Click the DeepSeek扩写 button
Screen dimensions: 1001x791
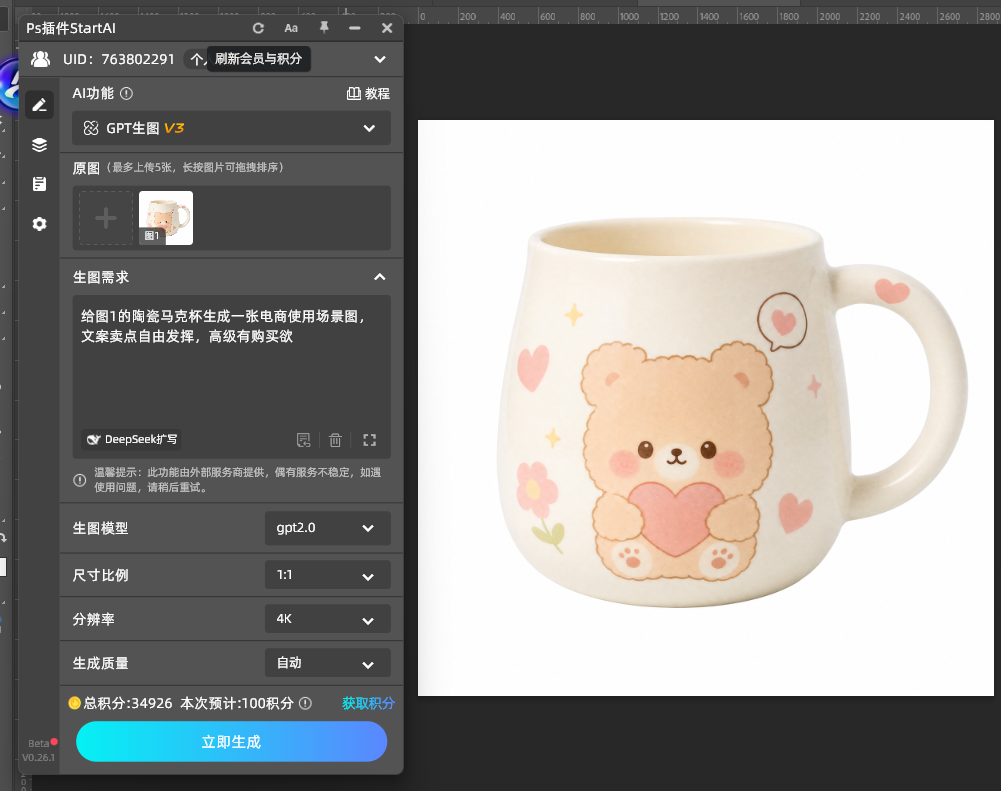coord(132,439)
